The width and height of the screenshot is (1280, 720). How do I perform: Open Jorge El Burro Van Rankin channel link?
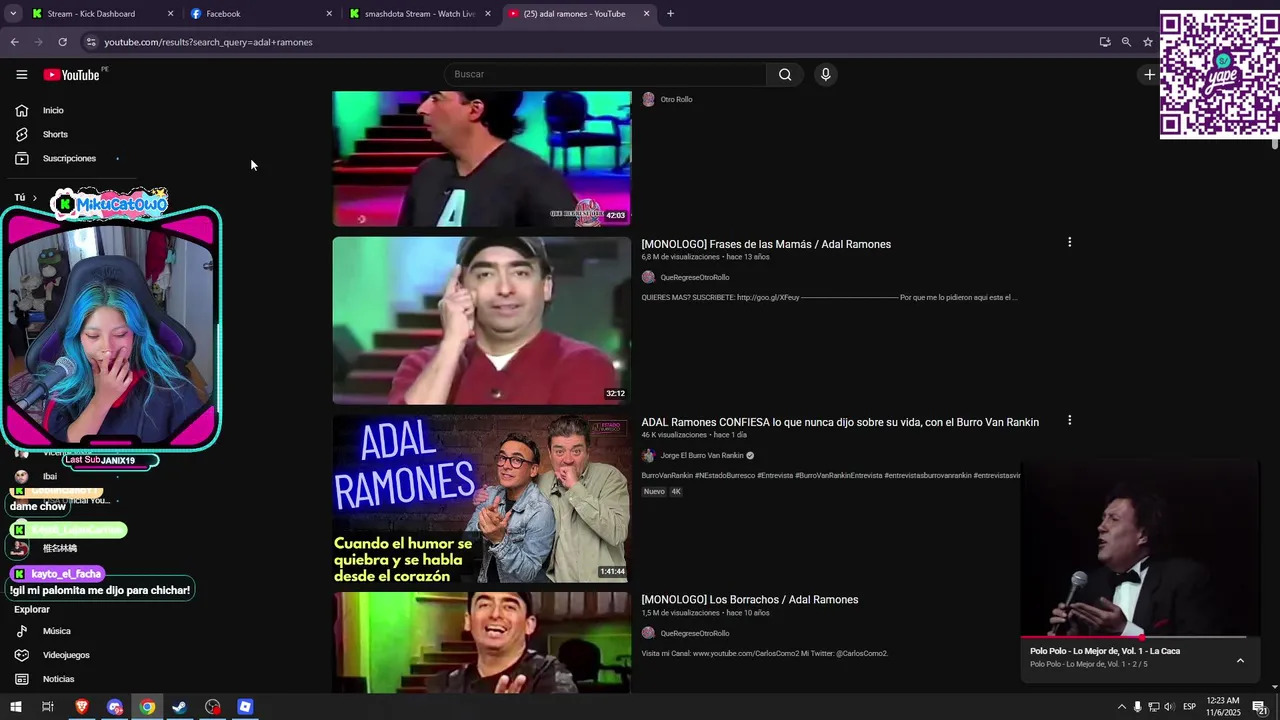click(x=702, y=455)
